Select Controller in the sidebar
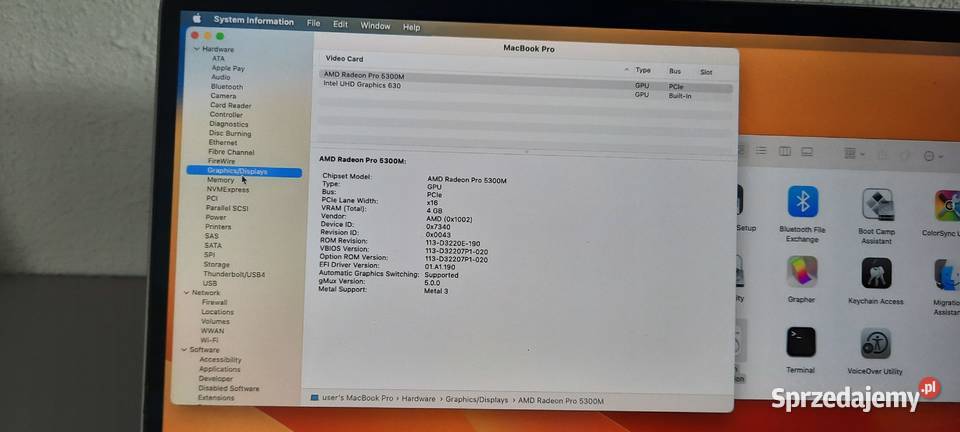Viewport: 960px width, 432px height. (x=226, y=114)
